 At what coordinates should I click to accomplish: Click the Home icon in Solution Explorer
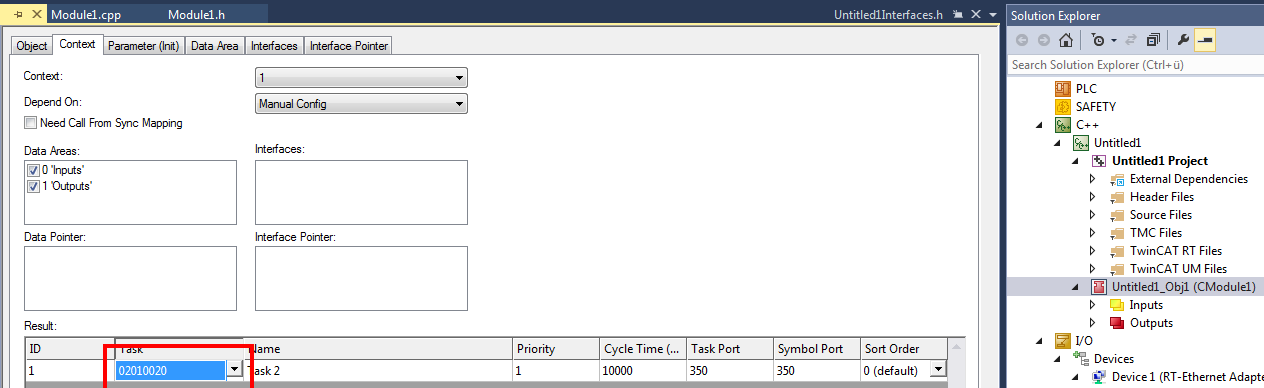pos(1067,40)
